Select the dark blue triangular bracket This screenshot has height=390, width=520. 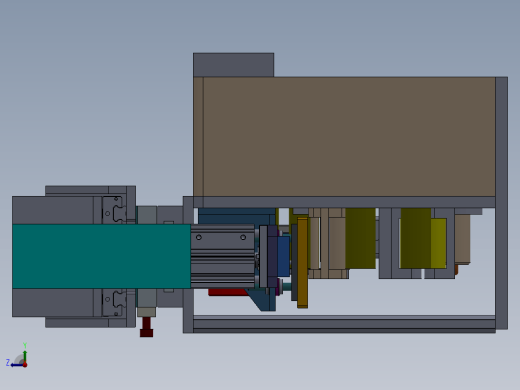(263, 300)
